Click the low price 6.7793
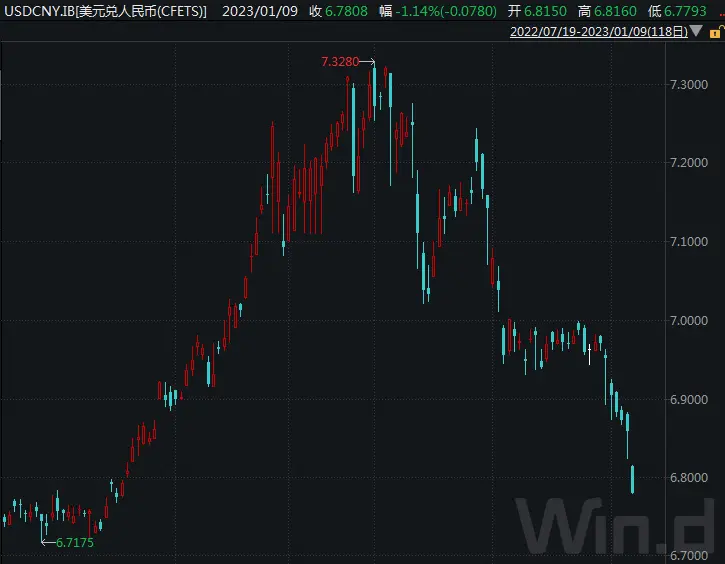 tap(685, 11)
